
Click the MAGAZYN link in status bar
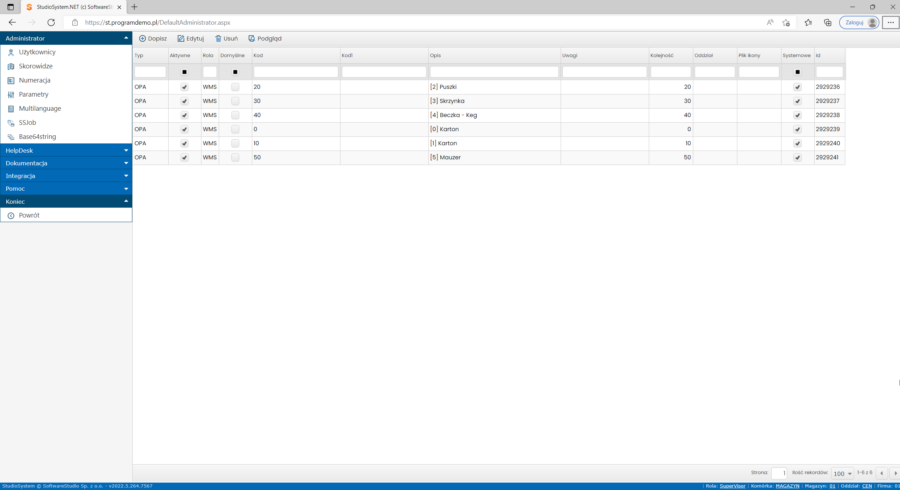(x=787, y=486)
